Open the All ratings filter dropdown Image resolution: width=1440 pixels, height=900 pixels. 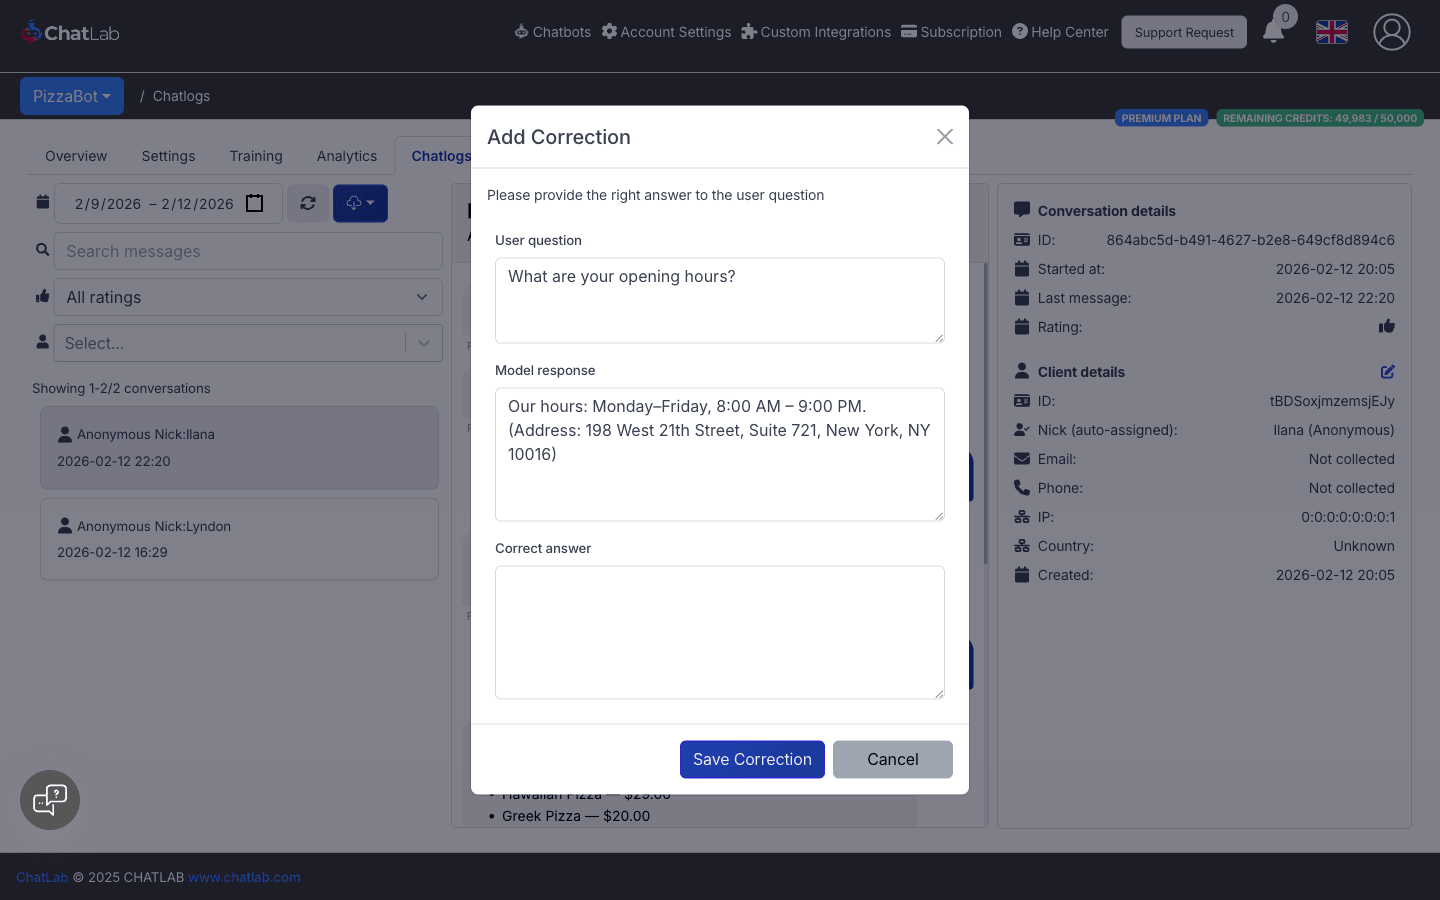(x=247, y=297)
